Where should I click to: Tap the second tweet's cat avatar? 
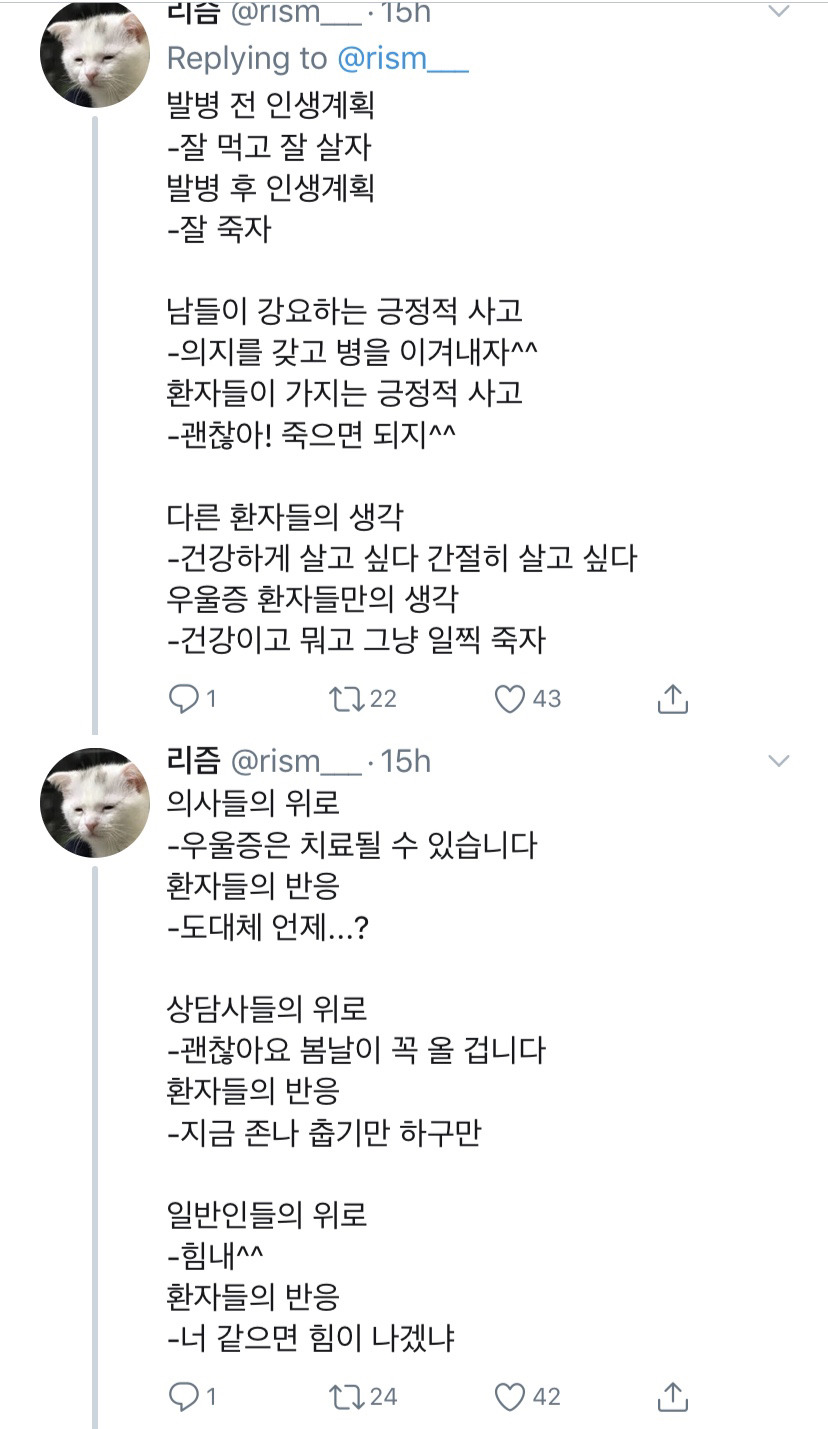(x=95, y=803)
